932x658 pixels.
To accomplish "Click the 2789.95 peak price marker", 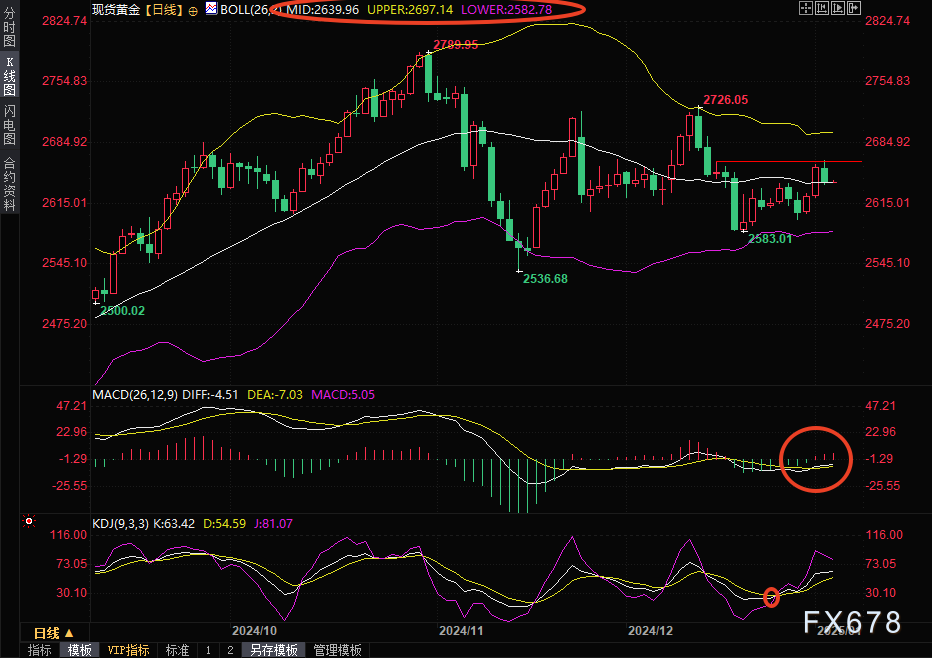I will [454, 45].
